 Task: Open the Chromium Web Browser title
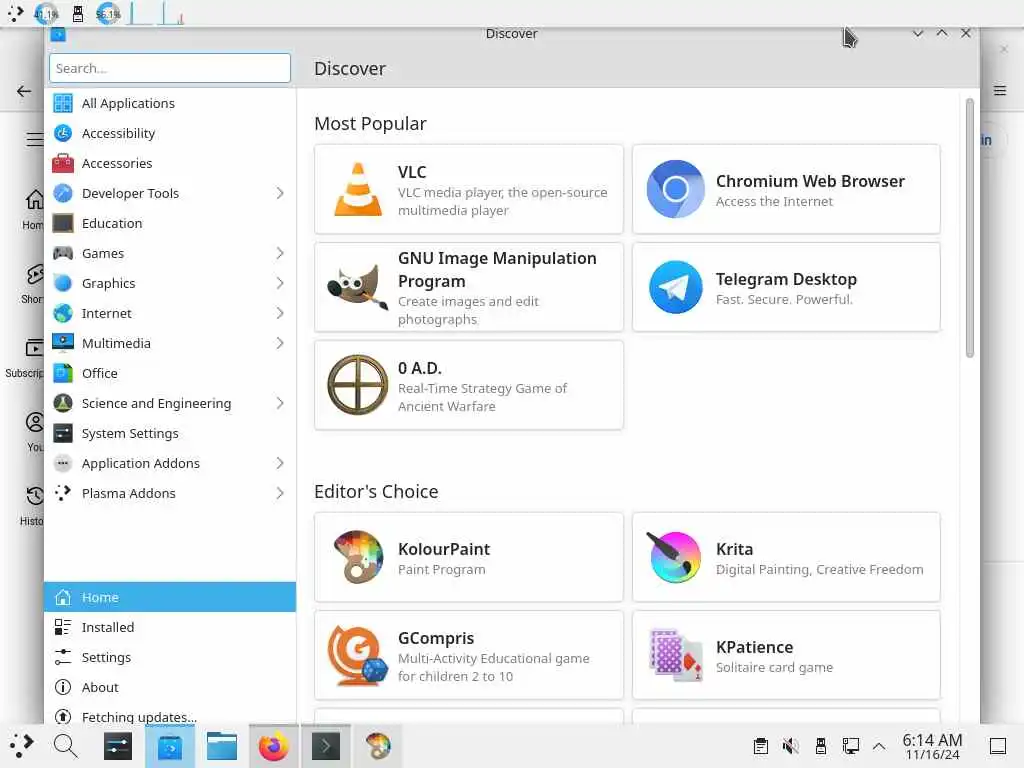[x=810, y=181]
